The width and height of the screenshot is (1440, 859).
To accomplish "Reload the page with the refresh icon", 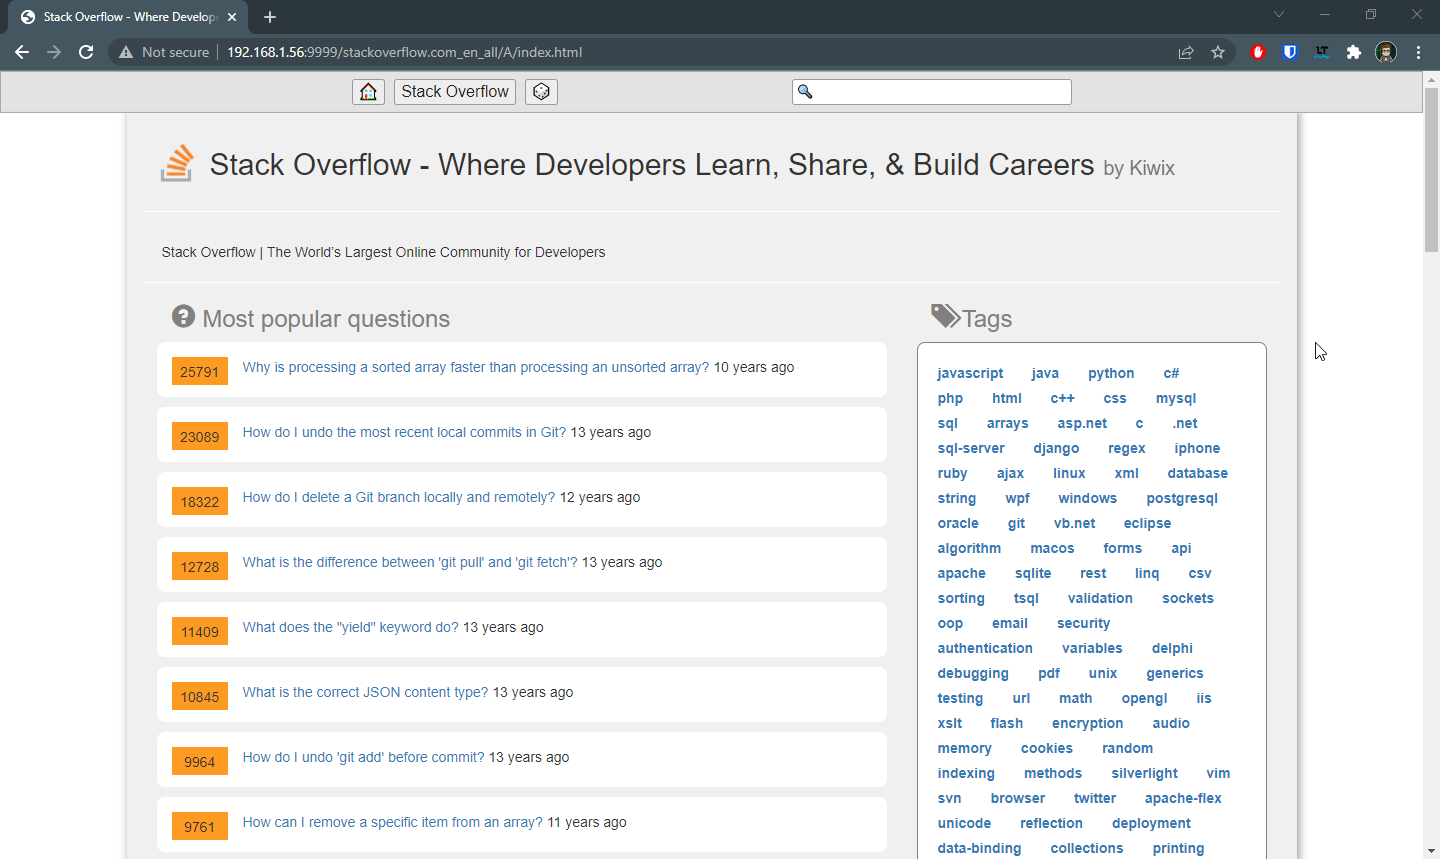I will [x=86, y=52].
